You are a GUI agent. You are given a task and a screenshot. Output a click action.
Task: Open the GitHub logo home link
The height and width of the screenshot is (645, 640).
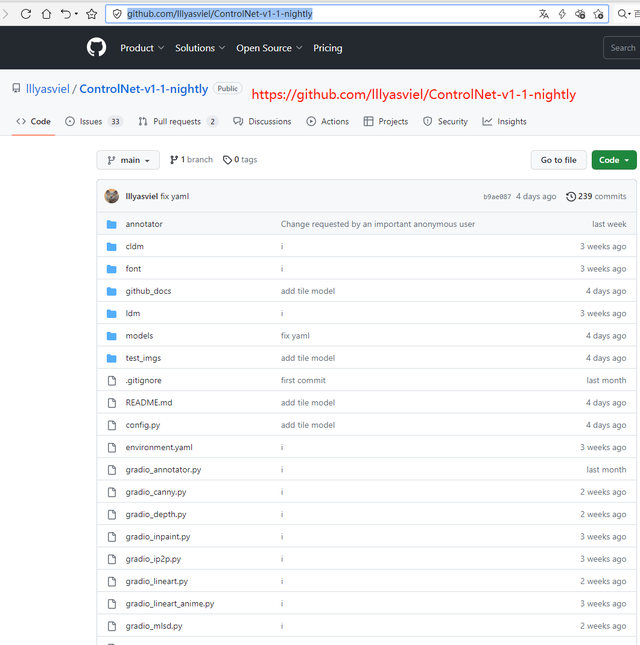[96, 47]
